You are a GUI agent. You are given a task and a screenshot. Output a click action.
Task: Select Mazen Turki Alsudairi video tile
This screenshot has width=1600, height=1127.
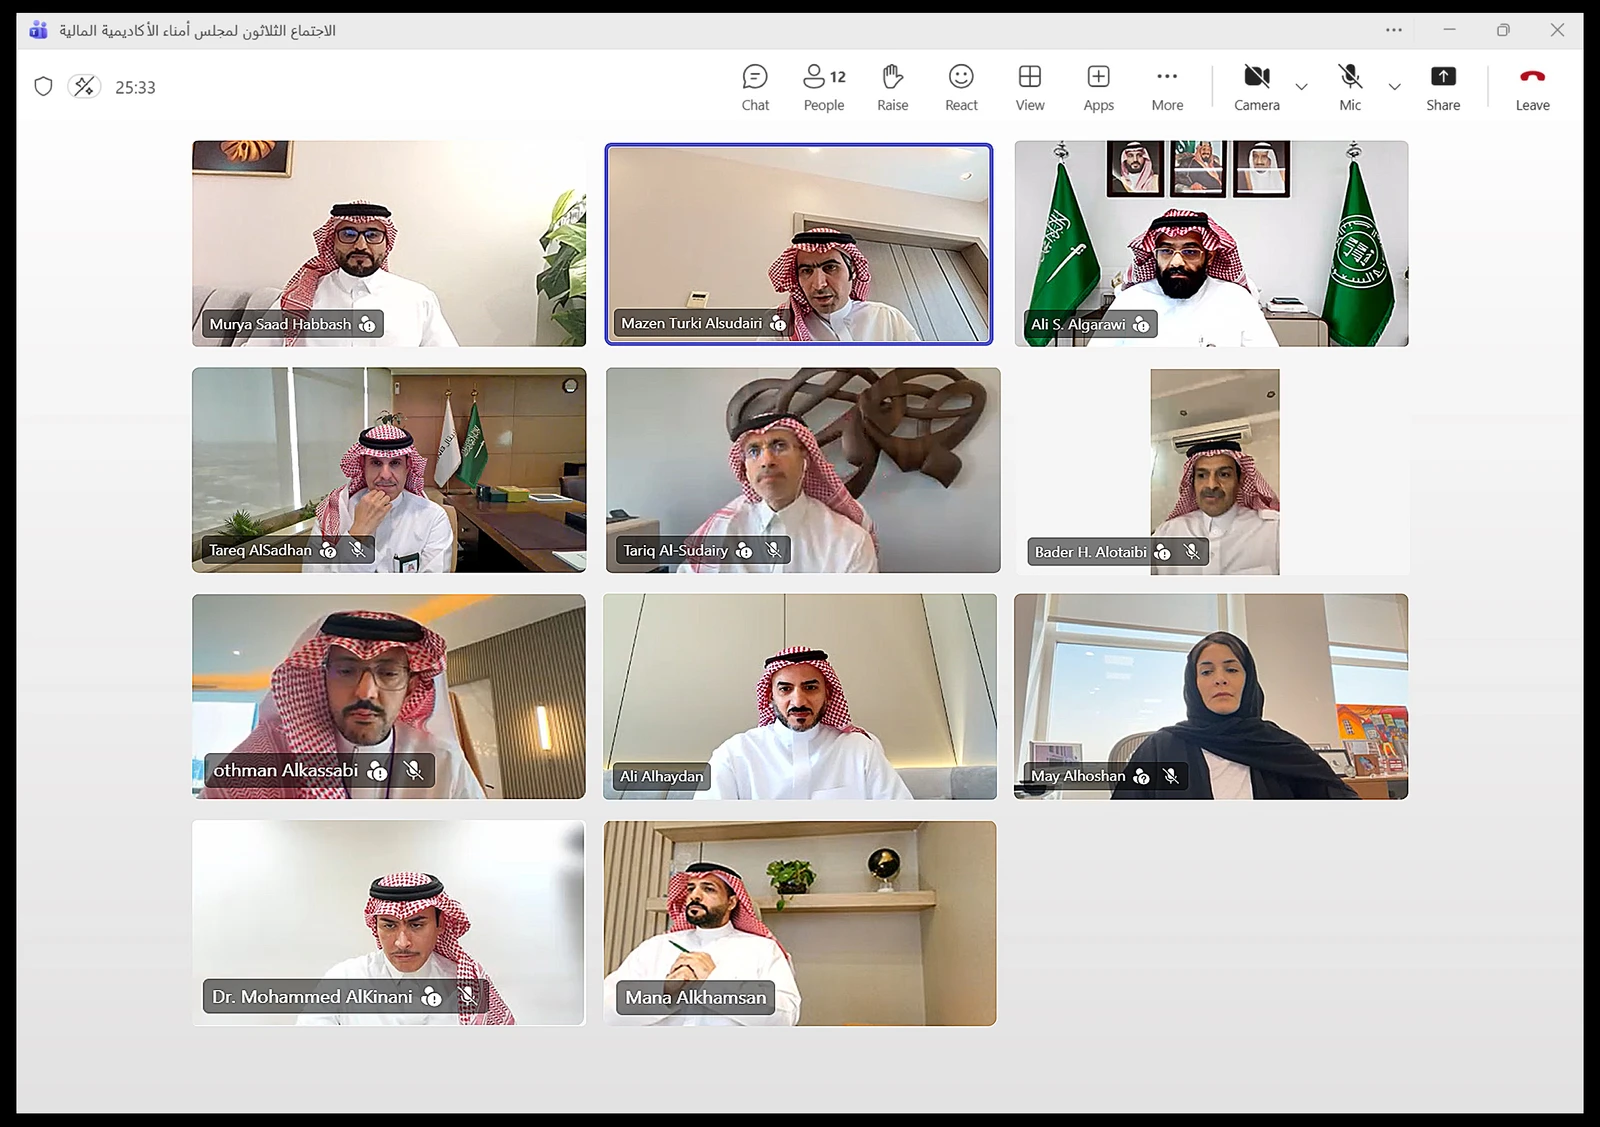[x=799, y=244]
